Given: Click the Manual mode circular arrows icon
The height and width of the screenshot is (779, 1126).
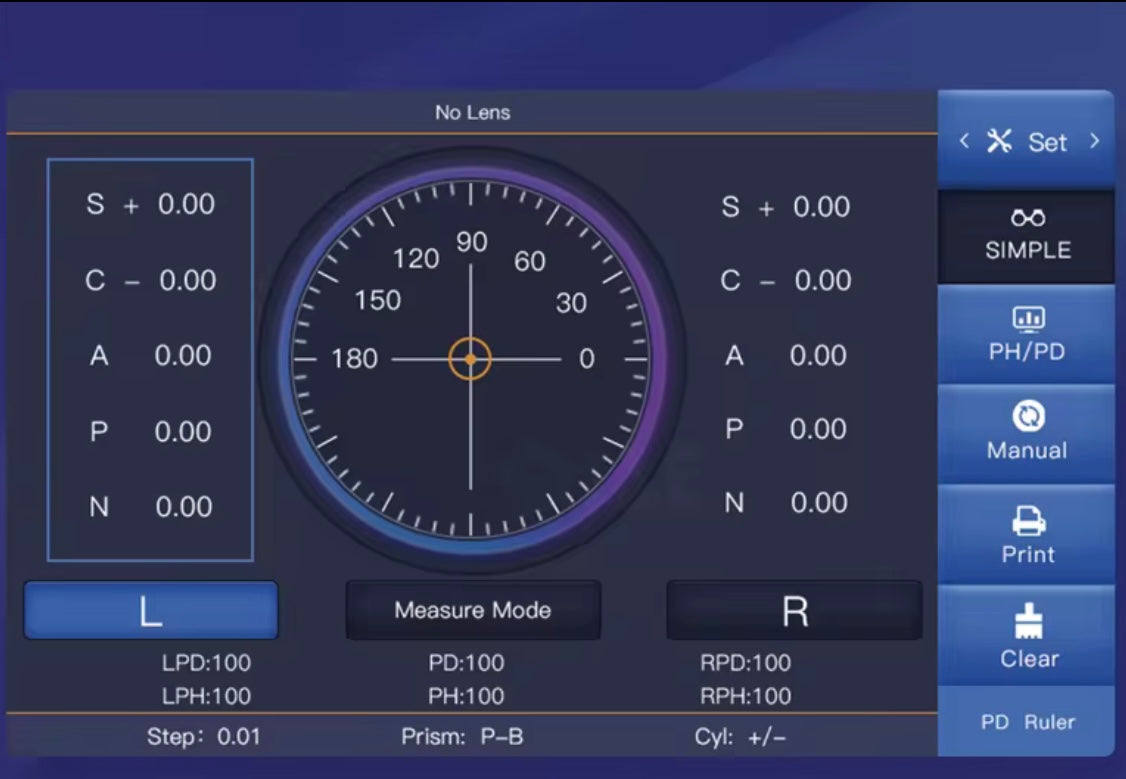Looking at the screenshot, I should 1027,415.
